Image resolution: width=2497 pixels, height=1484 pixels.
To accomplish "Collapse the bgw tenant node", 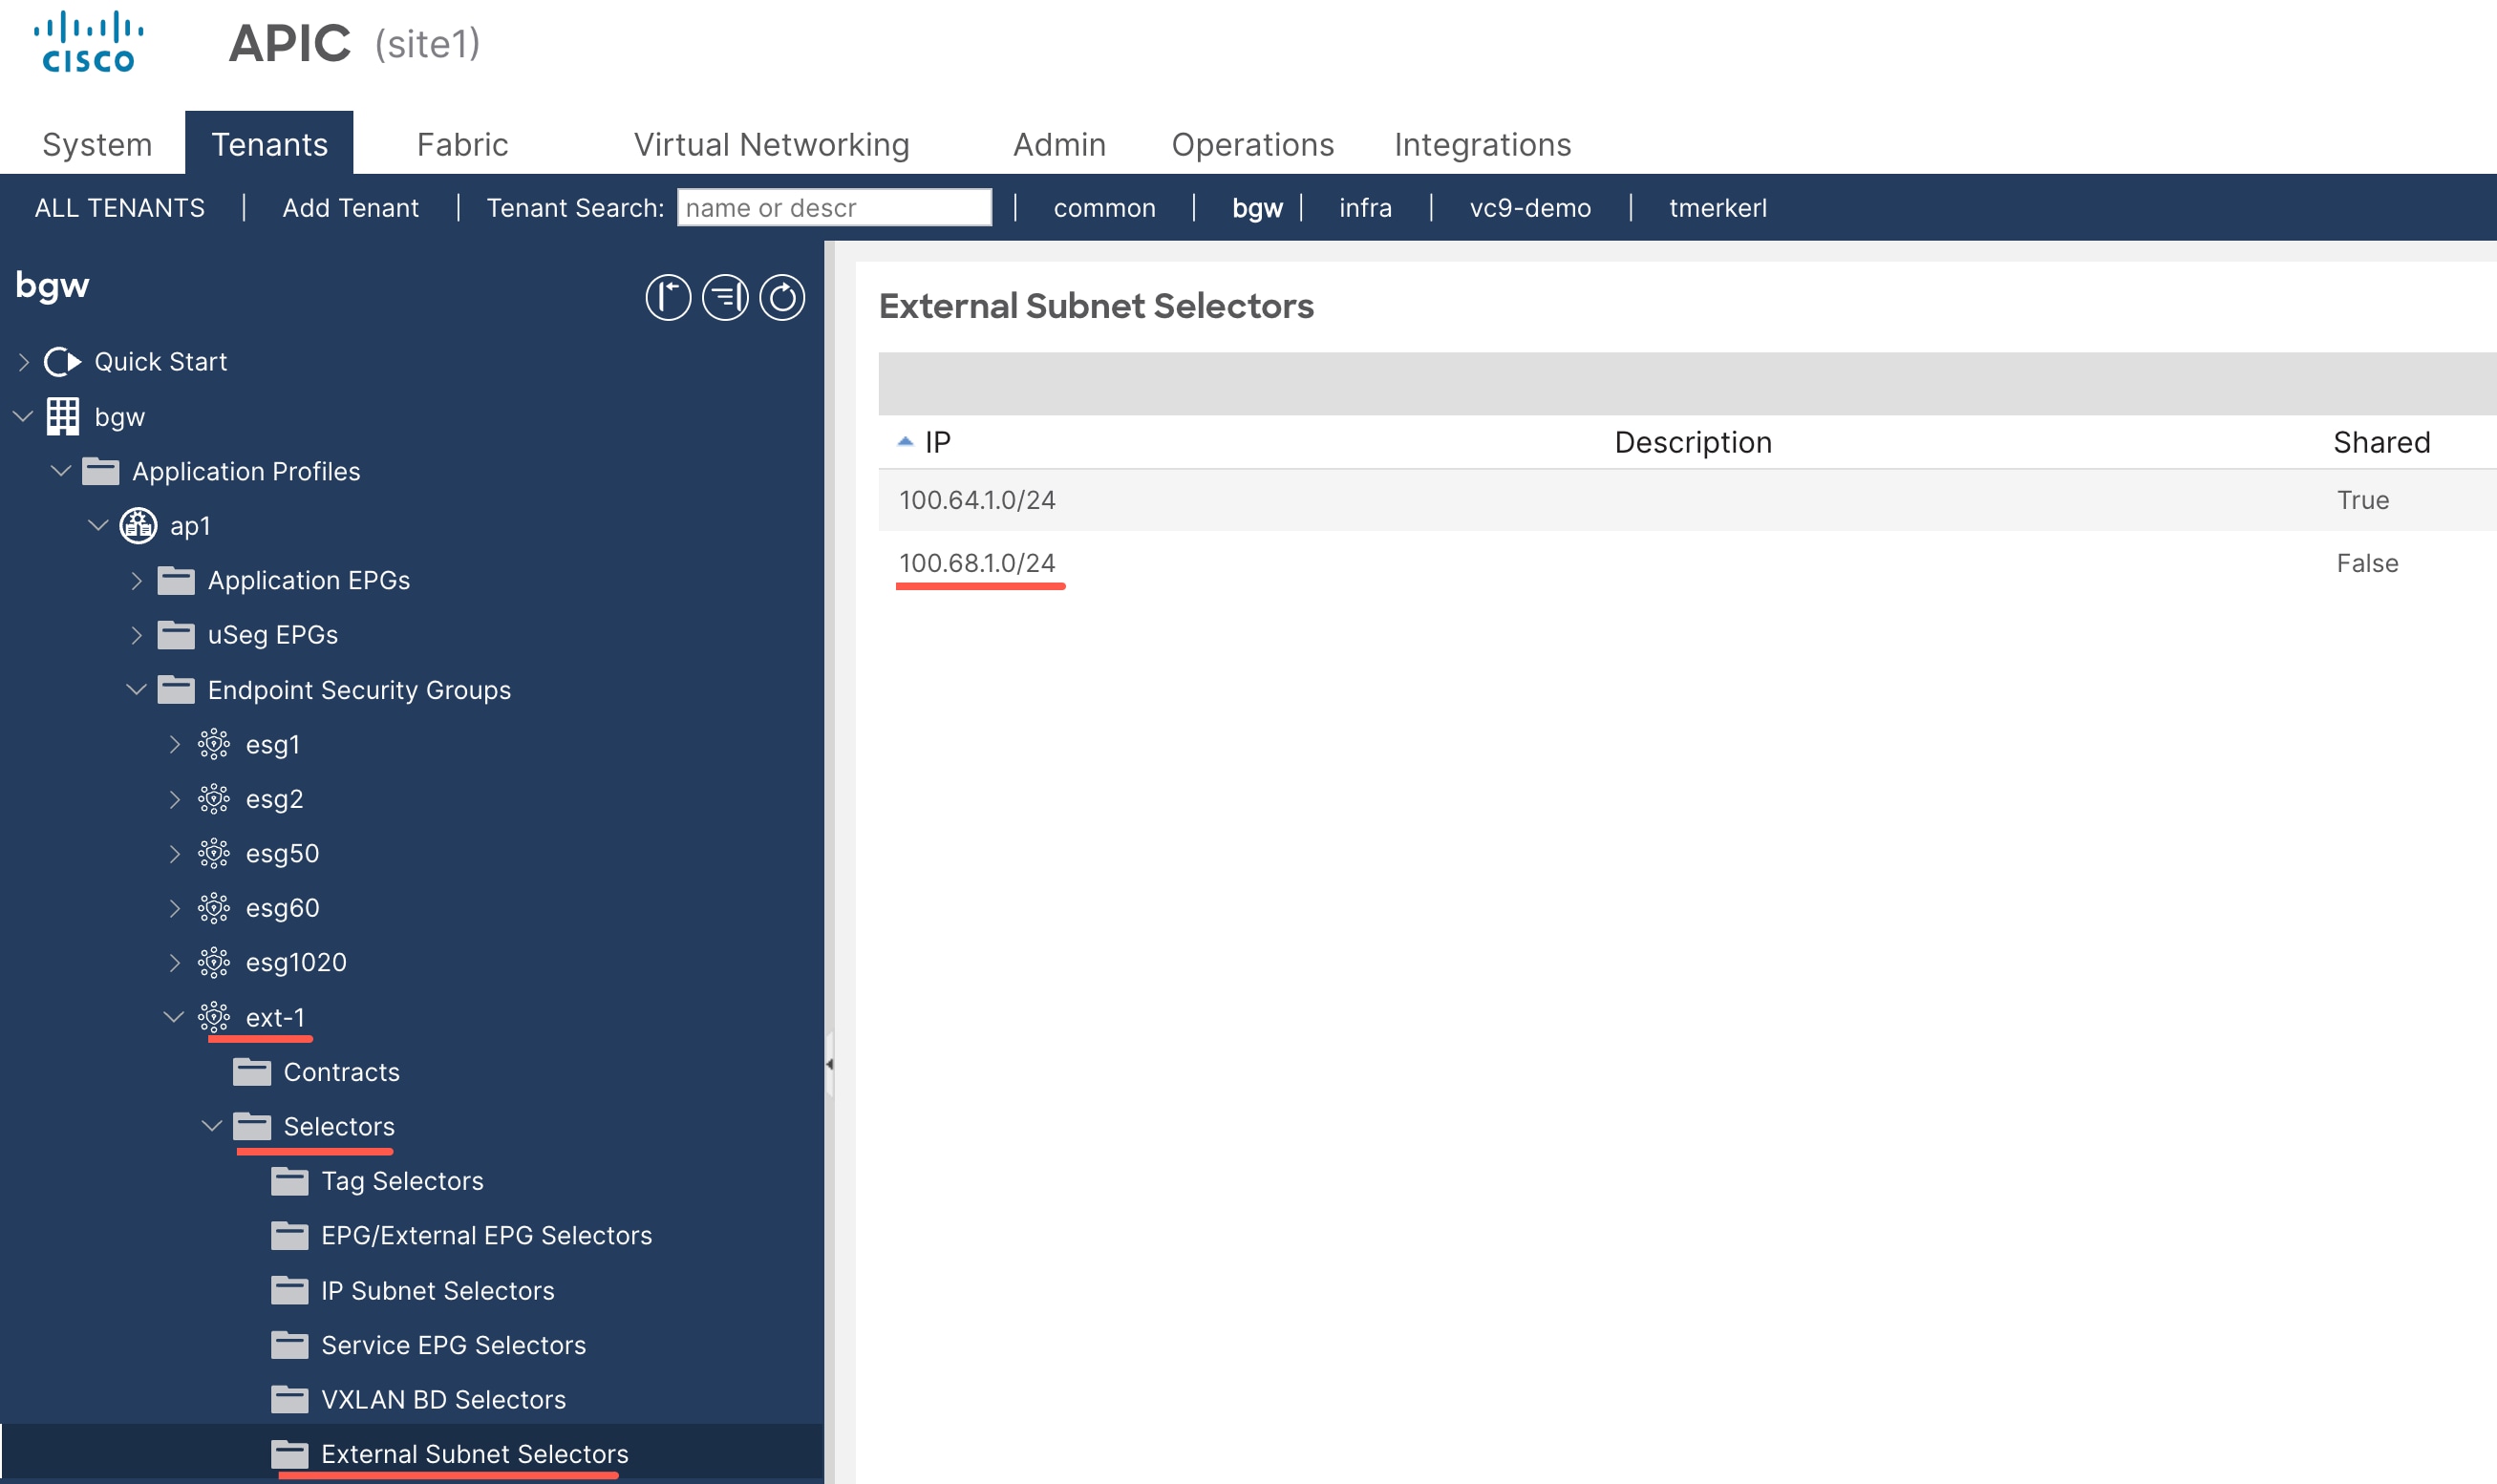I will tap(24, 416).
